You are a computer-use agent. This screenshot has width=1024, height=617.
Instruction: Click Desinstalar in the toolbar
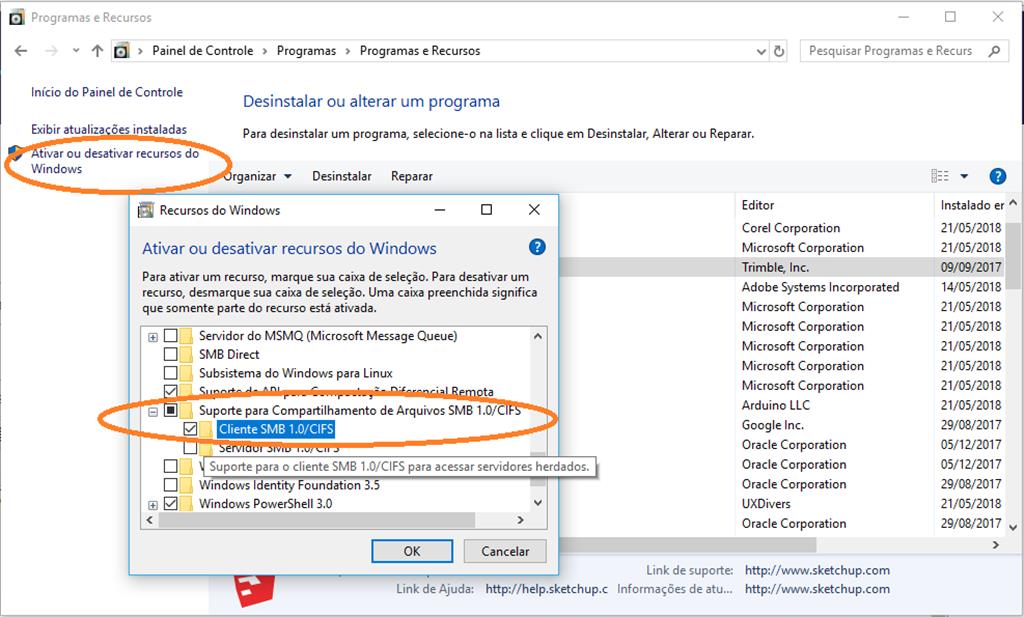click(341, 176)
